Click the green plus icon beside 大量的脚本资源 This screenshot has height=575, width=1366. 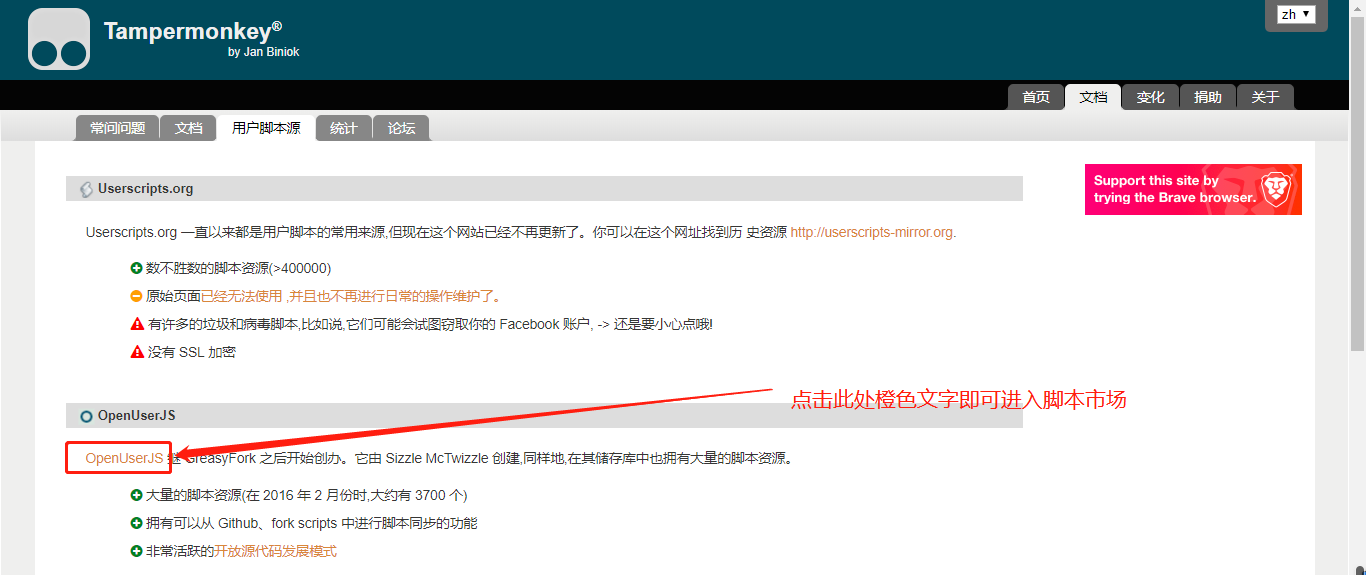[x=137, y=495]
